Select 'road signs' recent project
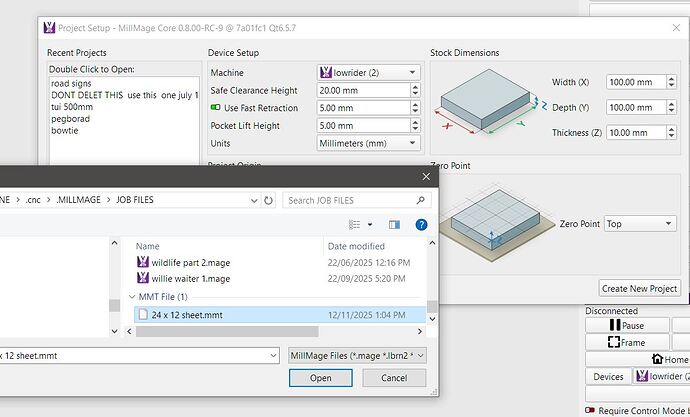The height and width of the screenshot is (417, 690). point(72,84)
